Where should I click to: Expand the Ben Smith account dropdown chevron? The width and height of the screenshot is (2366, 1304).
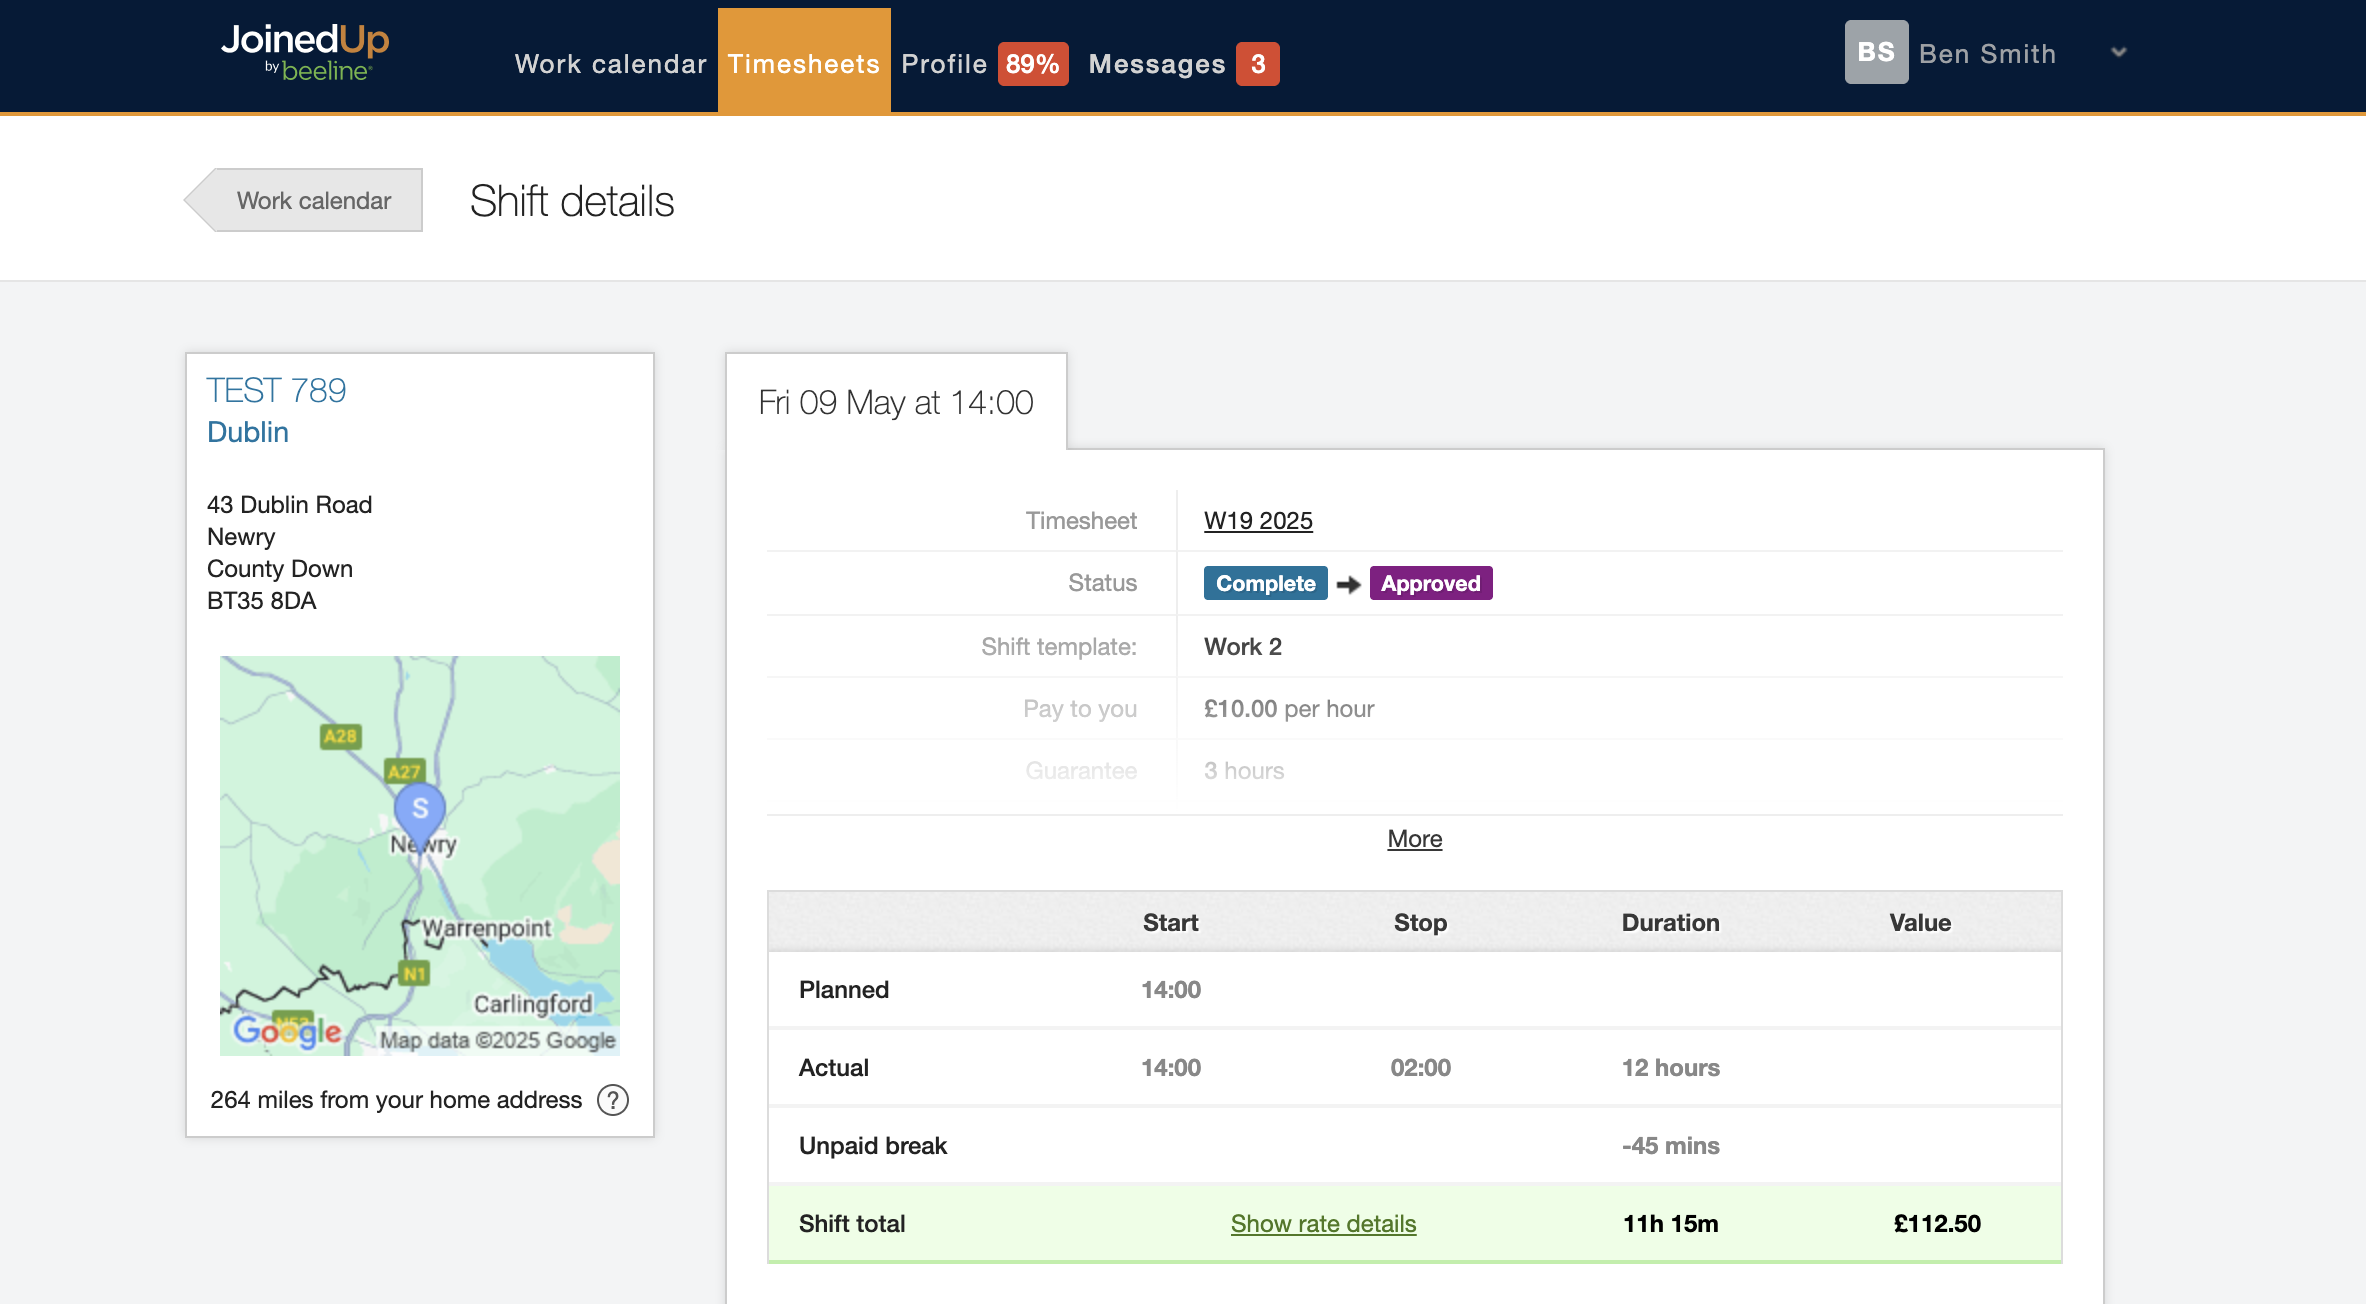pyautogui.click(x=2118, y=53)
